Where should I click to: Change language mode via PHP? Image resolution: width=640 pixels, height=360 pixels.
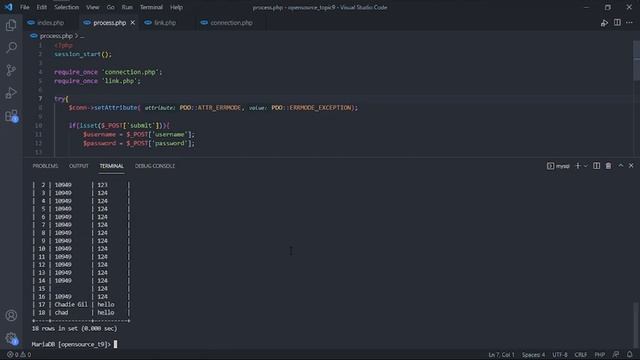[x=600, y=355]
